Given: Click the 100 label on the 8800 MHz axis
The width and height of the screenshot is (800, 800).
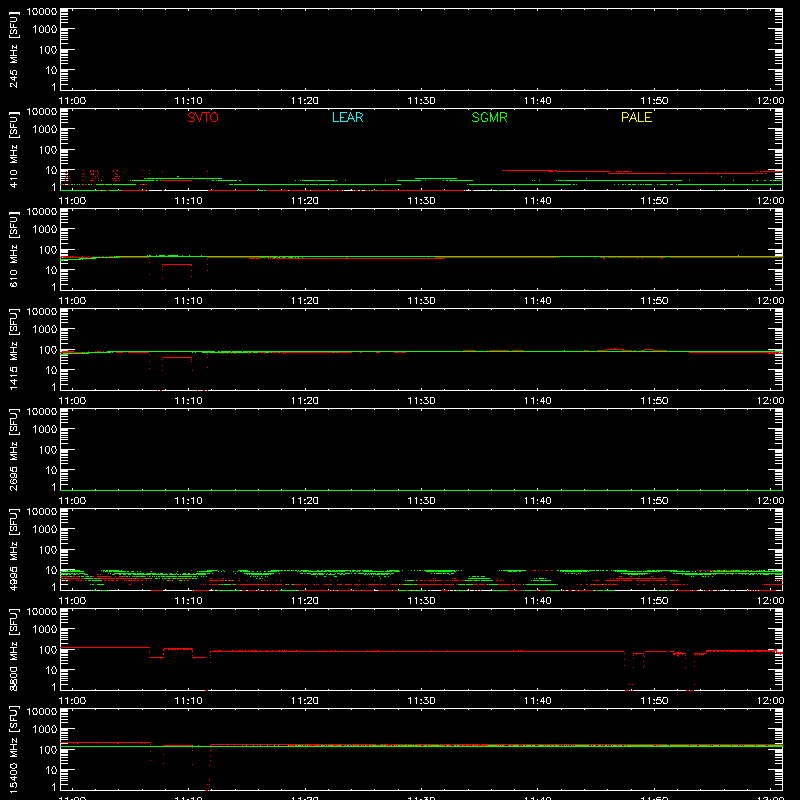Looking at the screenshot, I should [x=48, y=650].
